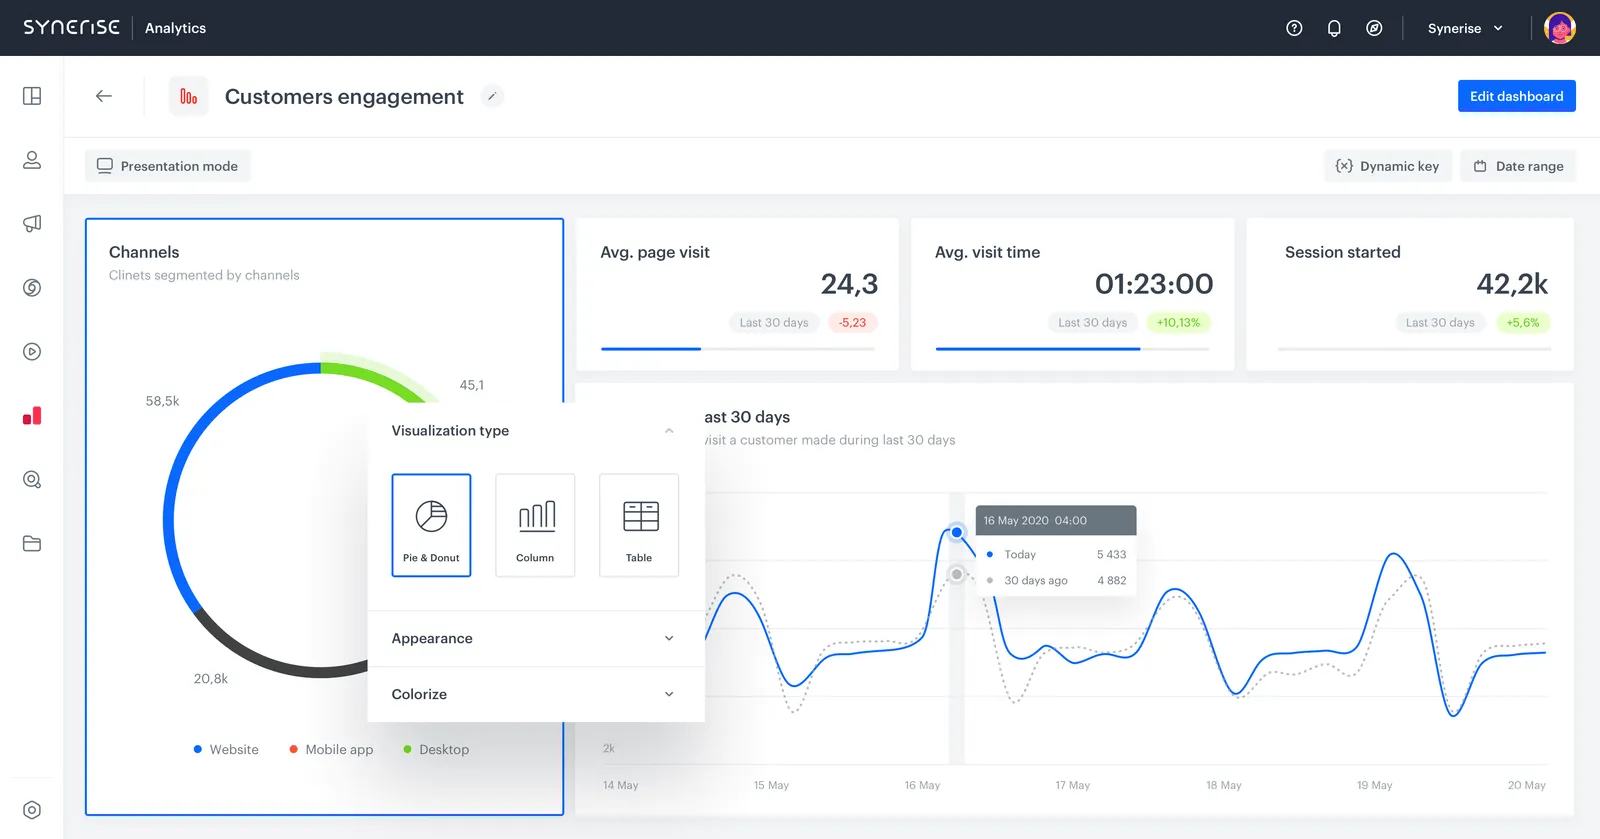
Task: Open the automation play sidebar icon
Action: pyautogui.click(x=32, y=352)
